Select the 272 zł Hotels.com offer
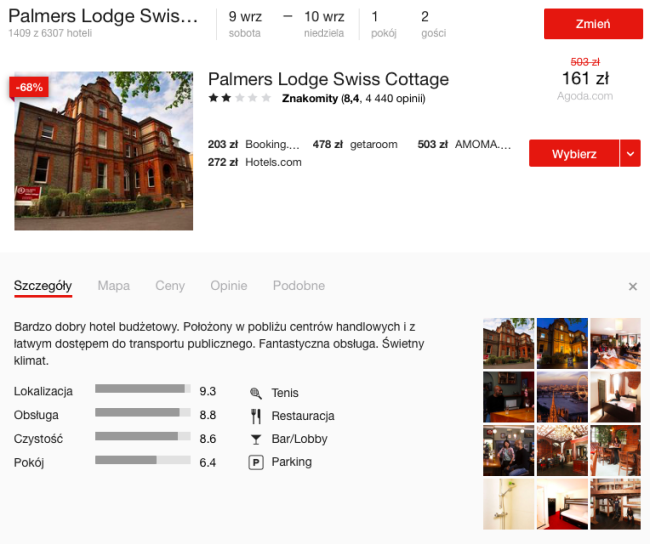The height and width of the screenshot is (544, 650). click(255, 162)
